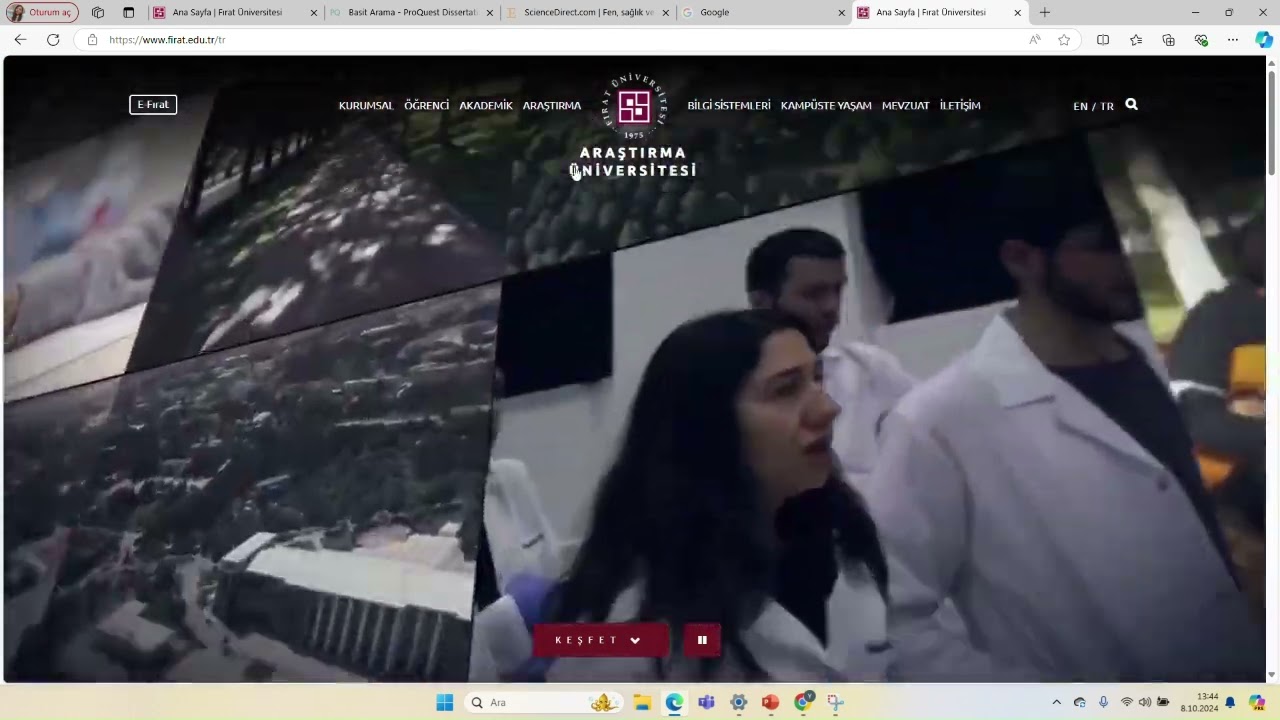Open the AKADEMİK menu
The image size is (1280, 720).
point(486,105)
